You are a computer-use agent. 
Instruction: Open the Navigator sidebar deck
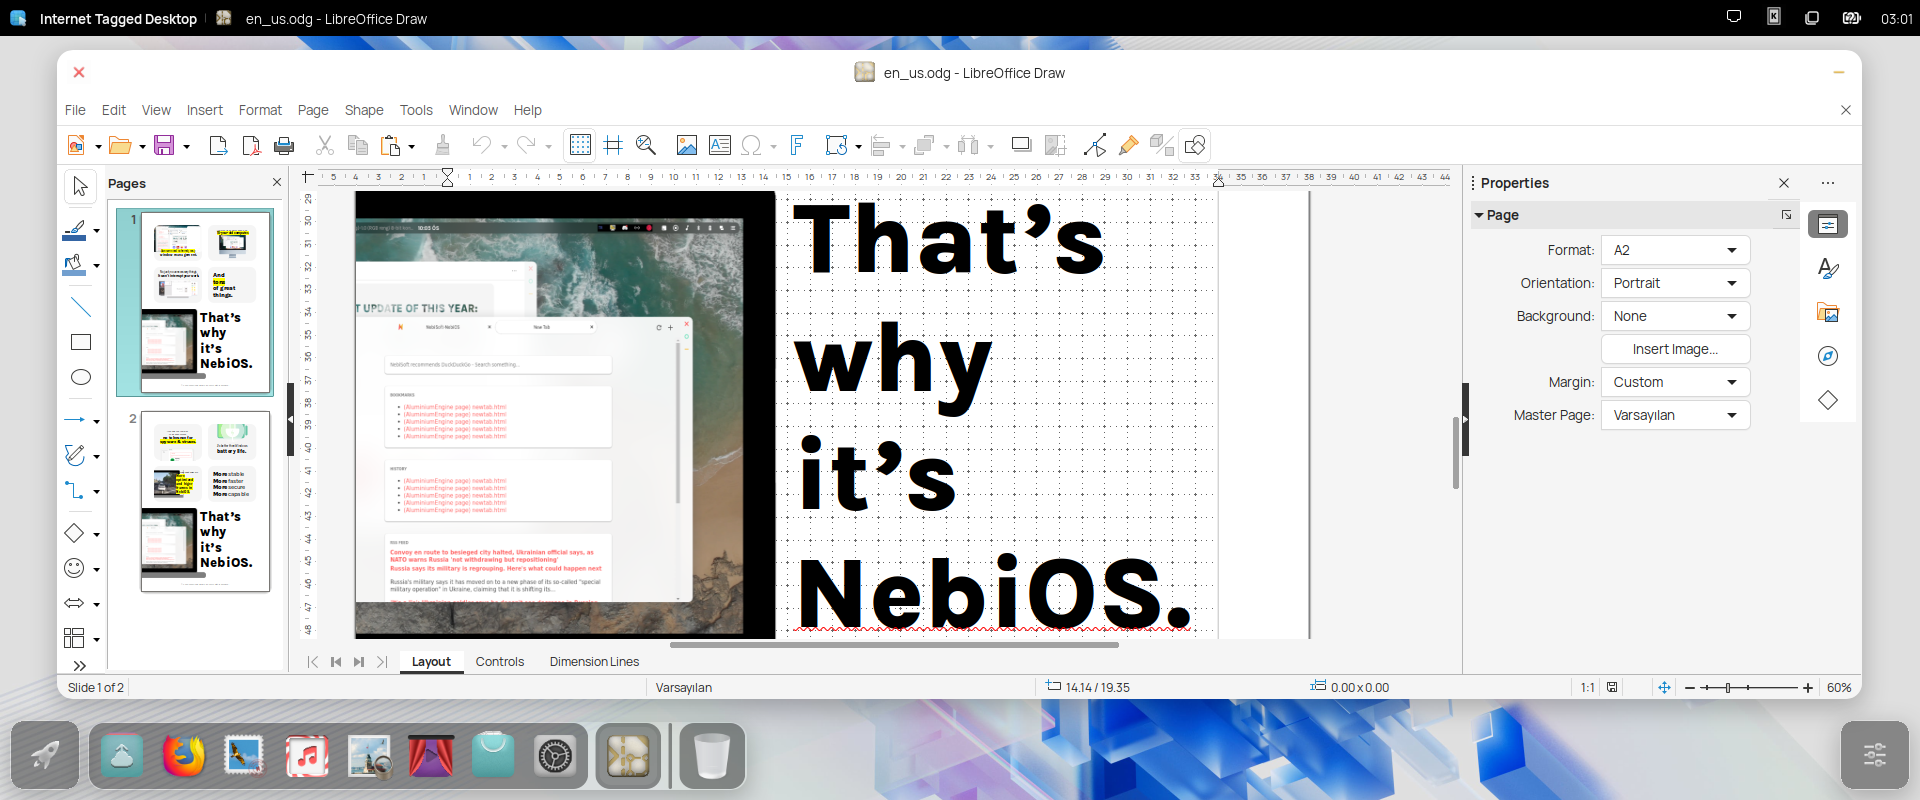(x=1827, y=356)
